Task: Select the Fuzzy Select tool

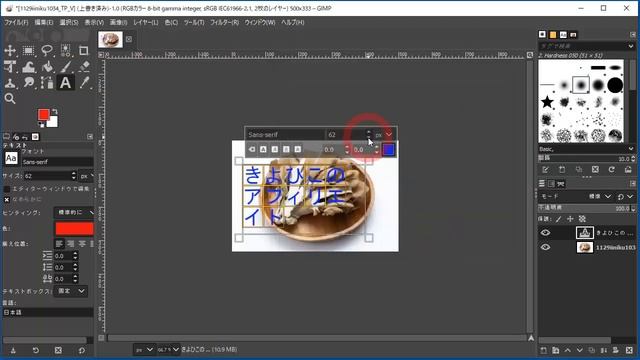Action: 65,51
